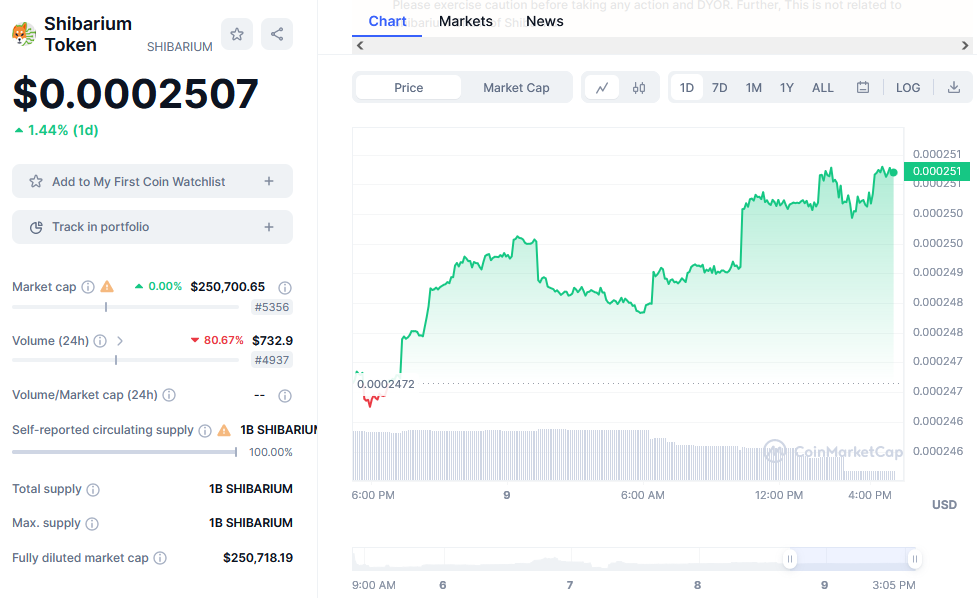Show circulating supply info tooltip
Image resolution: width=977 pixels, height=598 pixels.
(205, 430)
